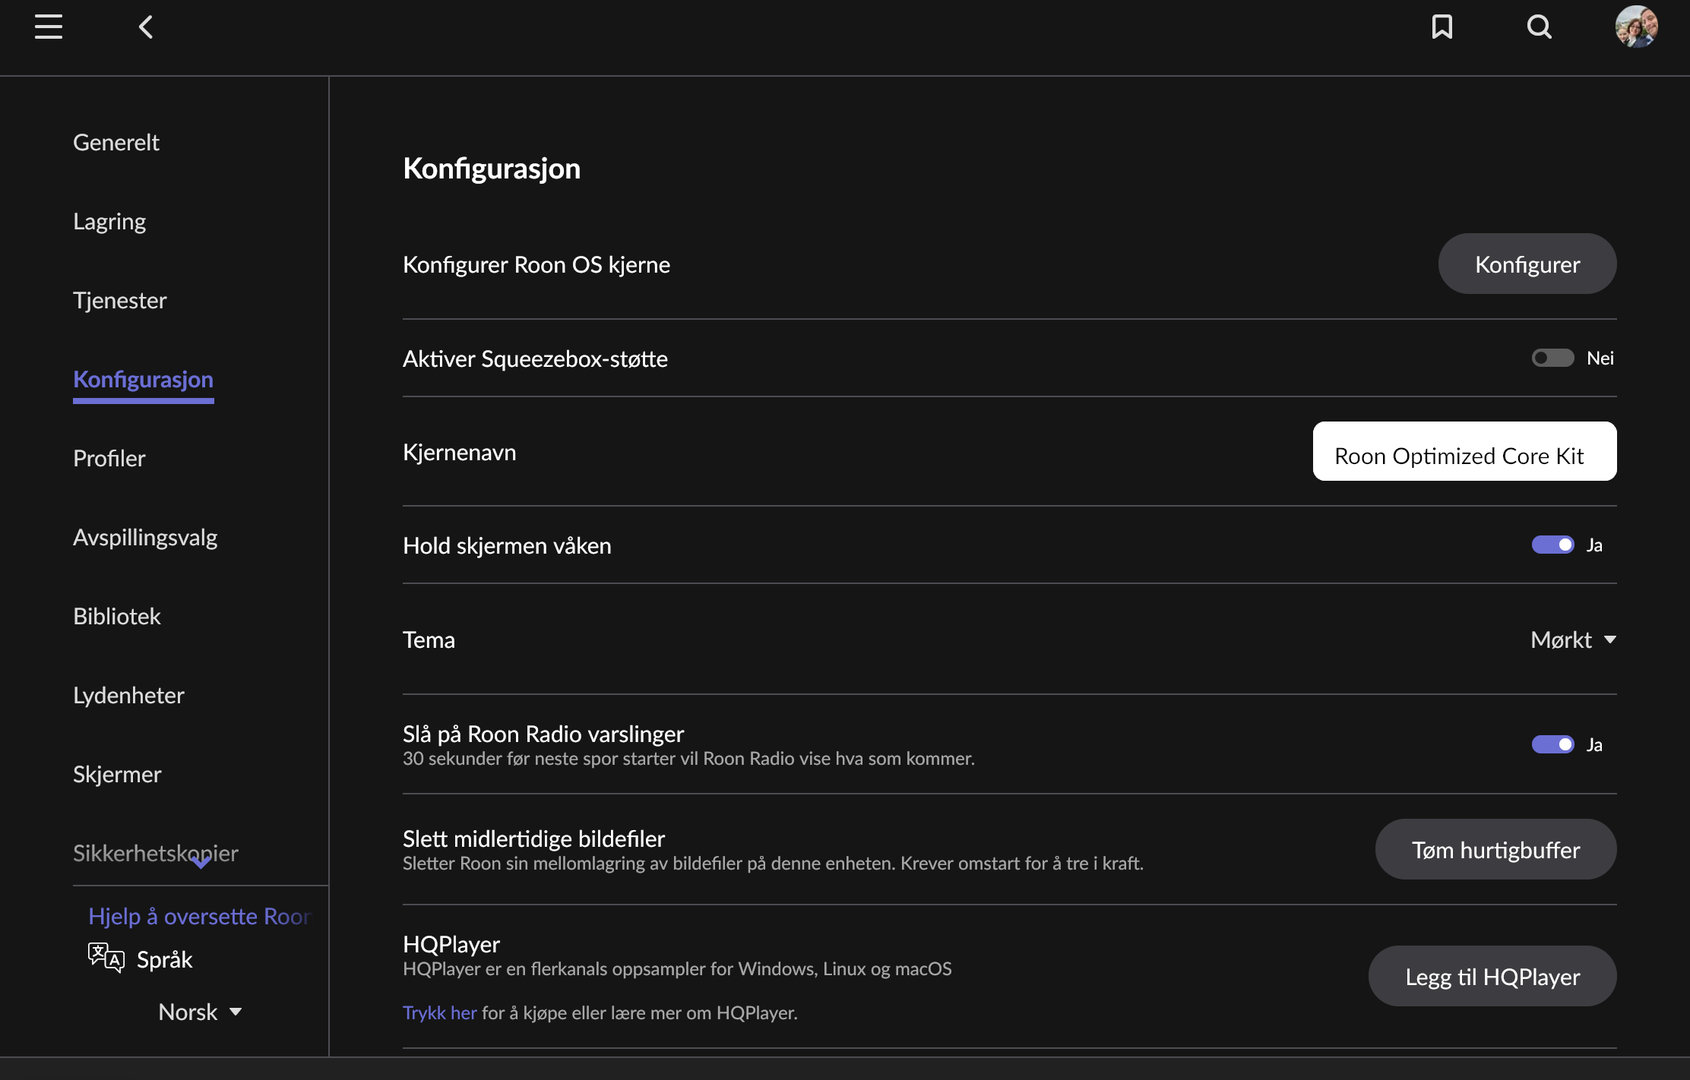Follow the Trykk her link
The image size is (1690, 1080).
tap(439, 1013)
